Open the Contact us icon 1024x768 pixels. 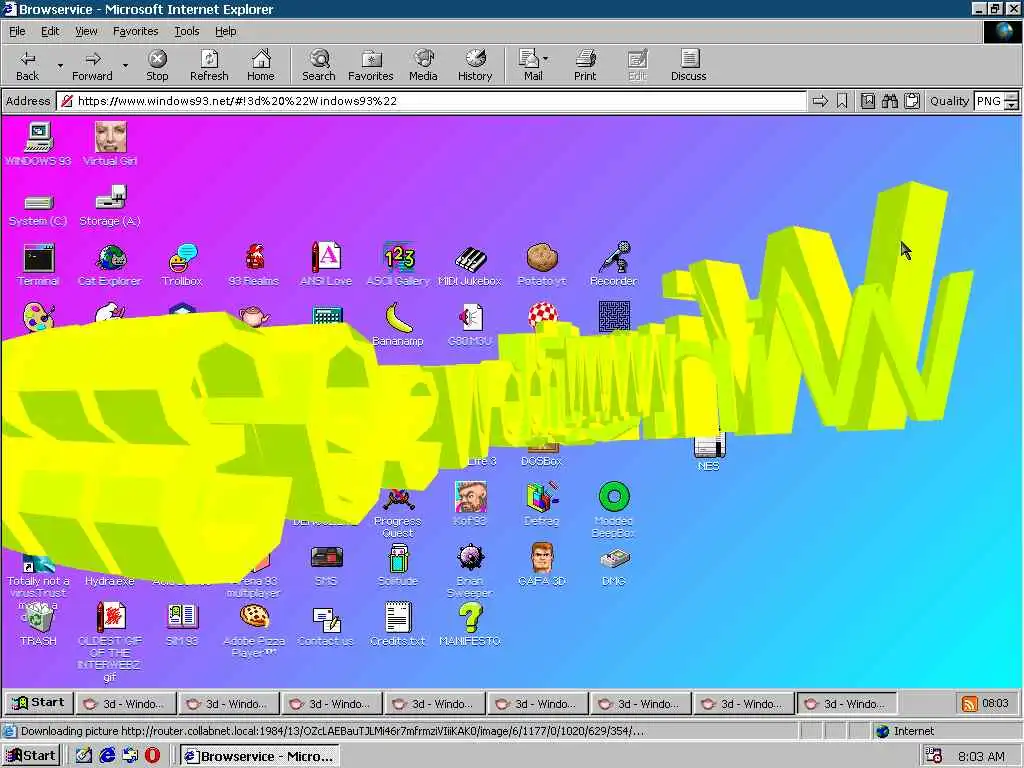pyautogui.click(x=326, y=627)
